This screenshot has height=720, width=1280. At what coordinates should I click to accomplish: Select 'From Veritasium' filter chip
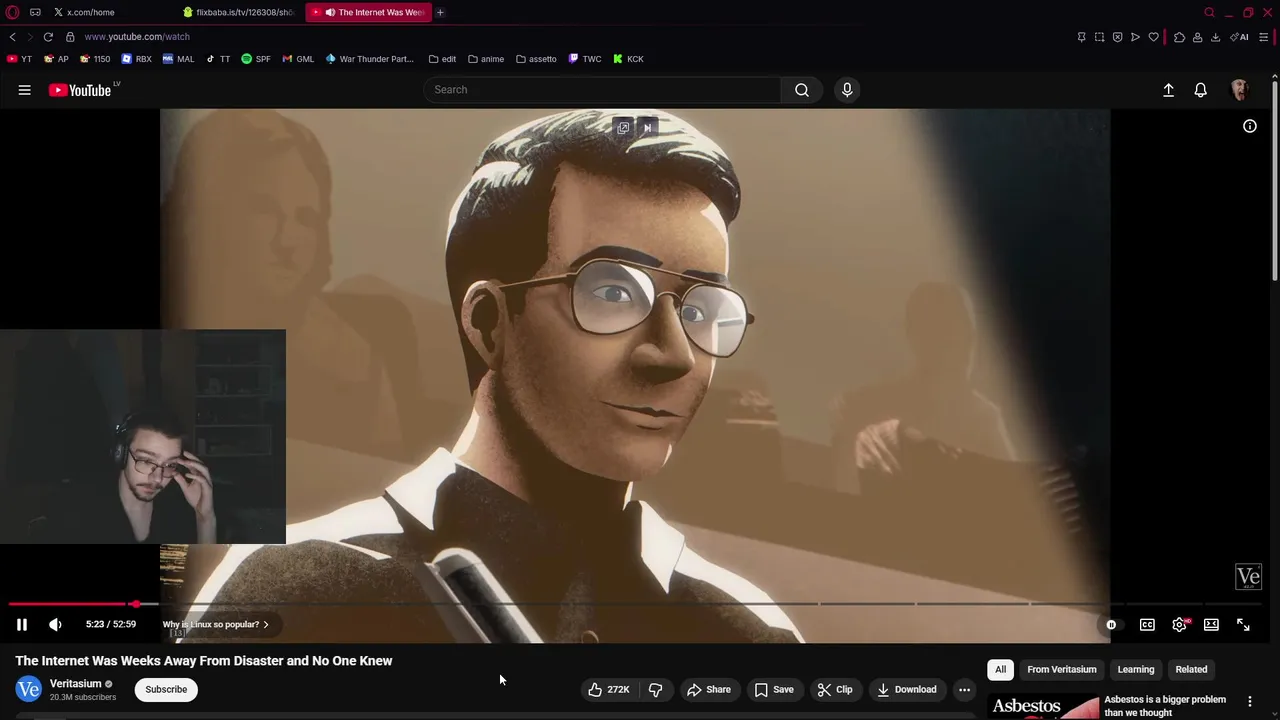1062,669
